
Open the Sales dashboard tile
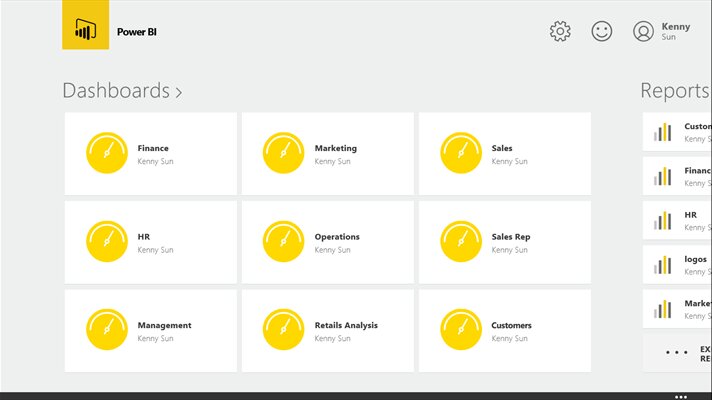click(504, 153)
